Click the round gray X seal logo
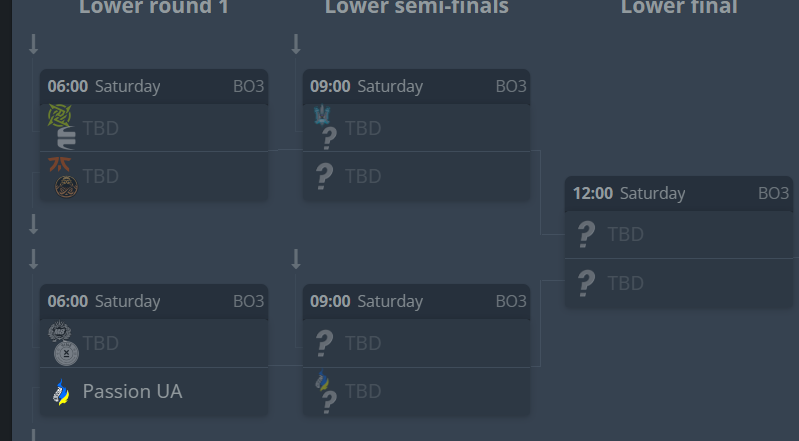Image resolution: width=799 pixels, height=441 pixels. [x=66, y=353]
